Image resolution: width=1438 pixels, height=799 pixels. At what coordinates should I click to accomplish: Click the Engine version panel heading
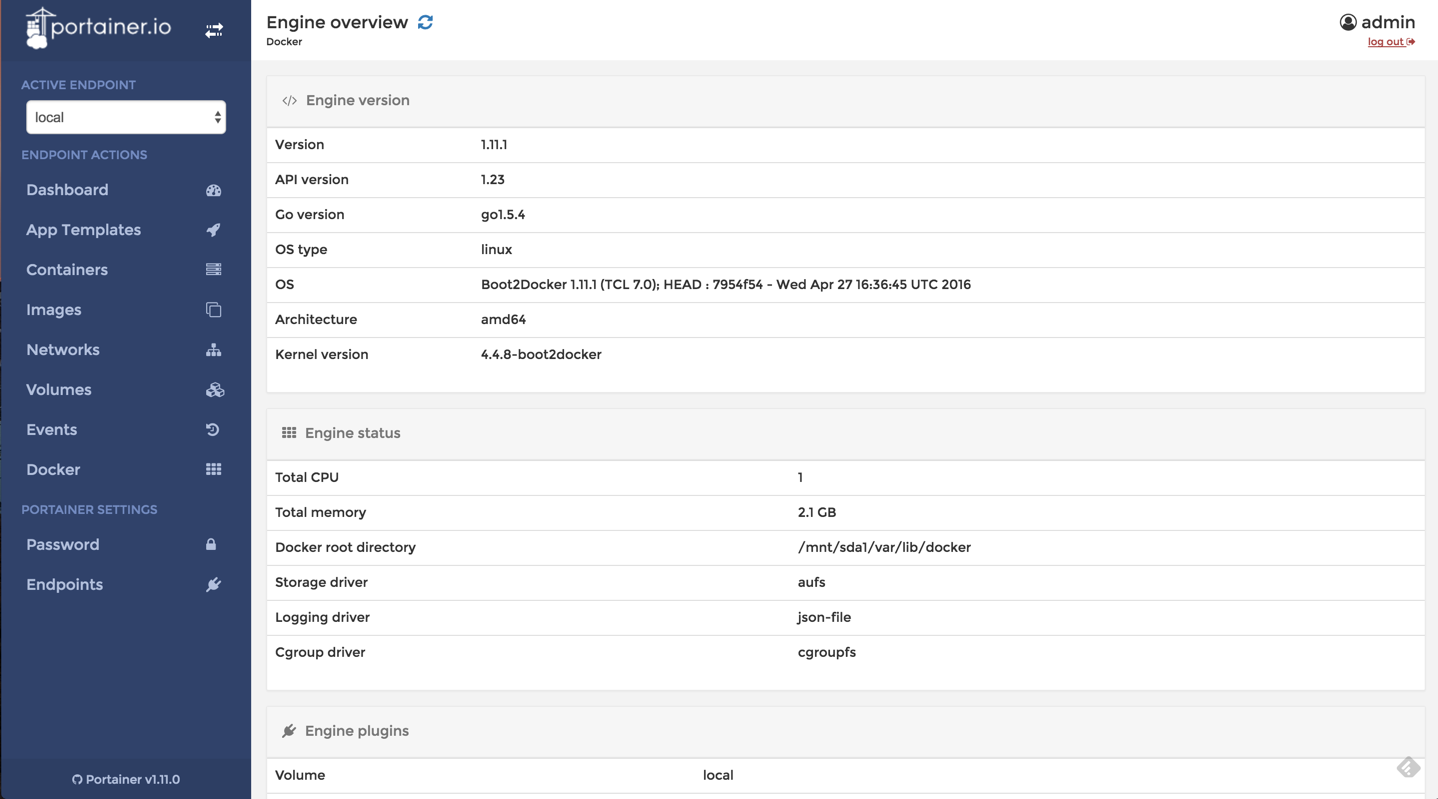(357, 101)
